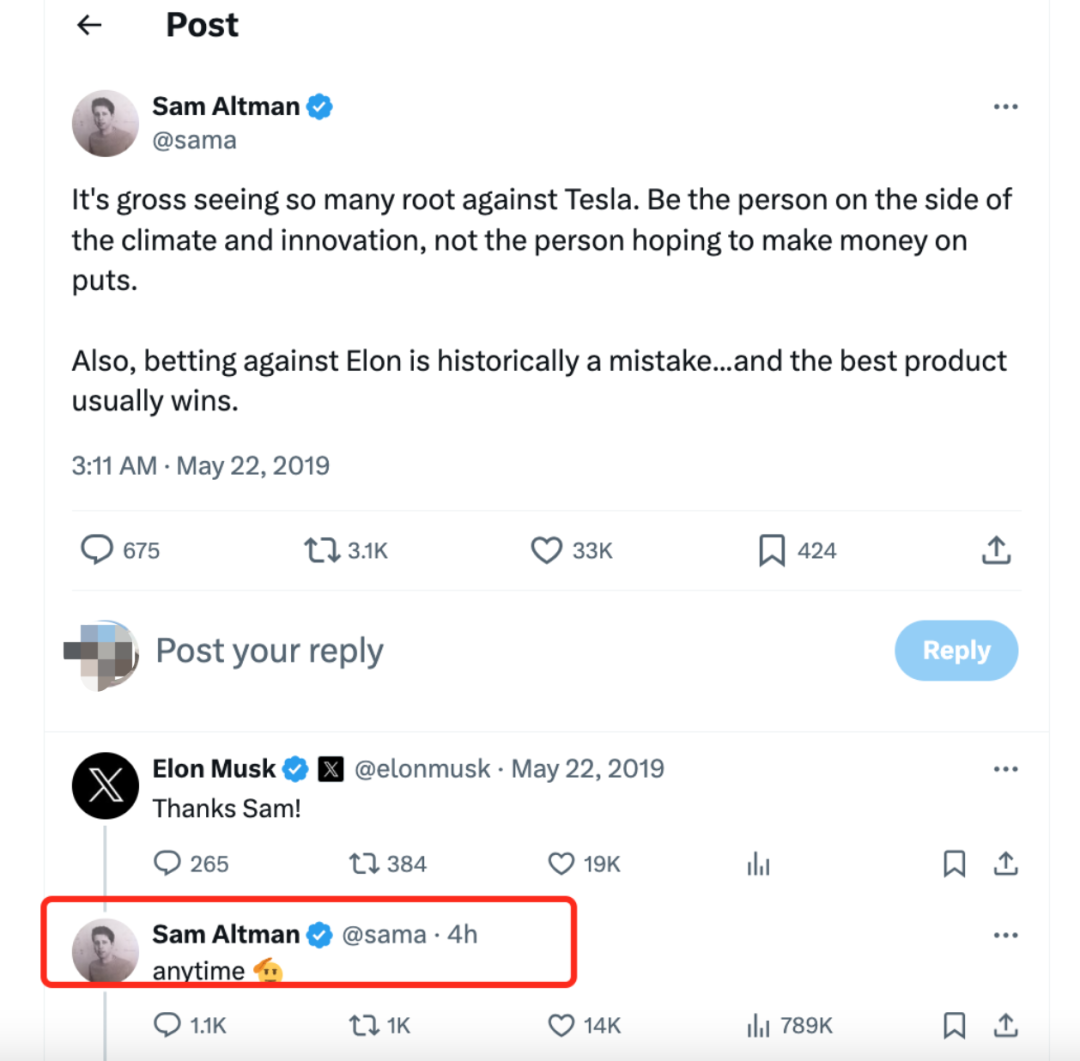This screenshot has height=1061, width=1080.
Task: Click the reply icon showing 675
Action: click(x=96, y=550)
